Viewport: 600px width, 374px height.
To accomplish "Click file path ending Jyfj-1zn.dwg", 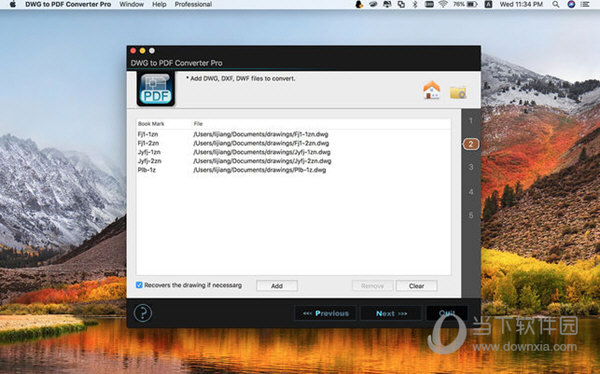I will click(262, 152).
